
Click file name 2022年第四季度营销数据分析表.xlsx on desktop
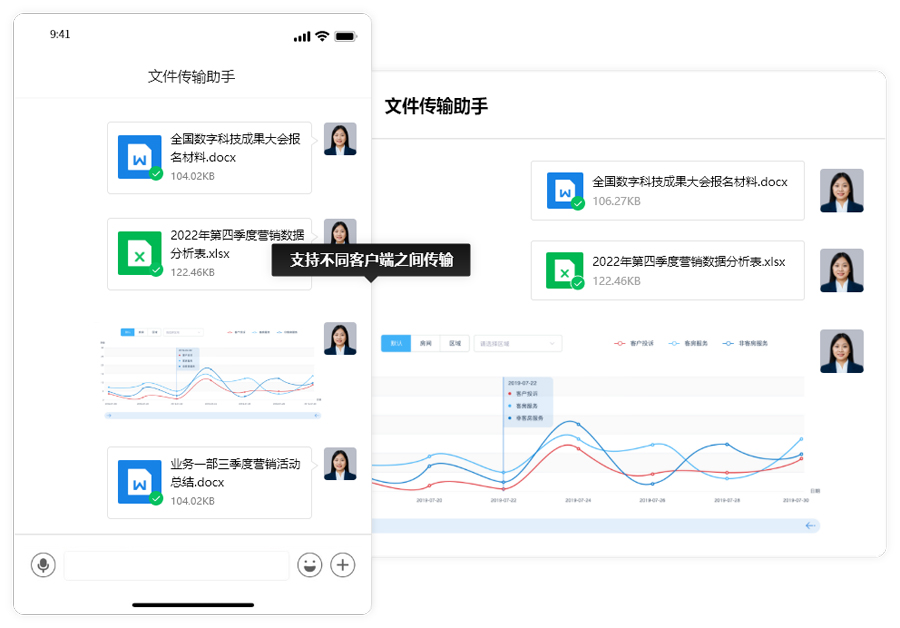(x=689, y=262)
